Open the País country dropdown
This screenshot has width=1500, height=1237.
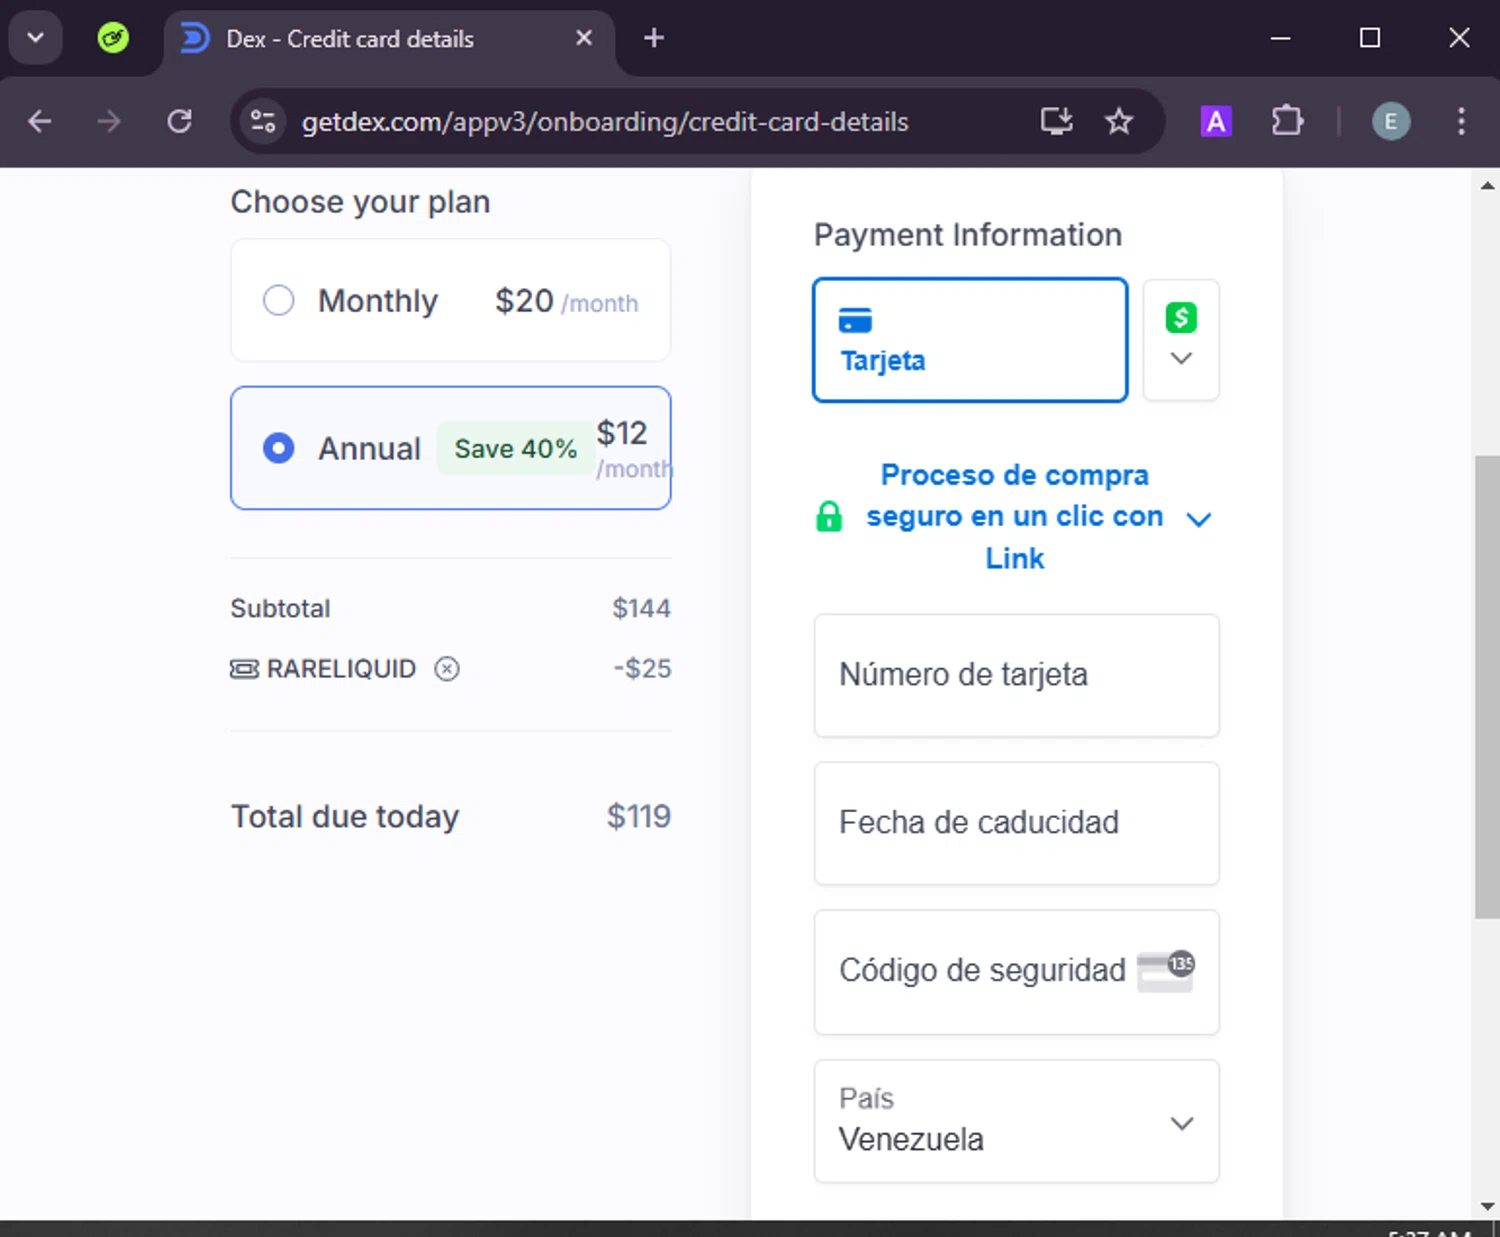pos(1016,1121)
